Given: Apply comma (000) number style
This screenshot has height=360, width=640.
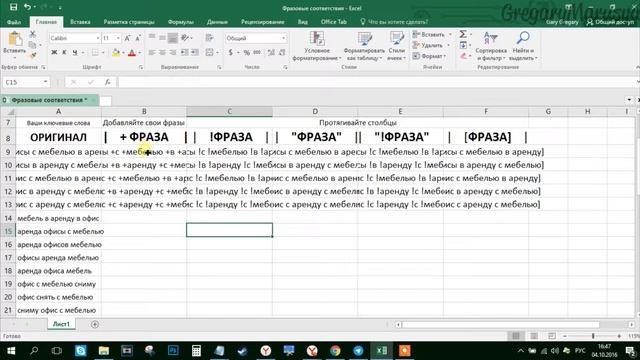Looking at the screenshot, I should tap(257, 52).
